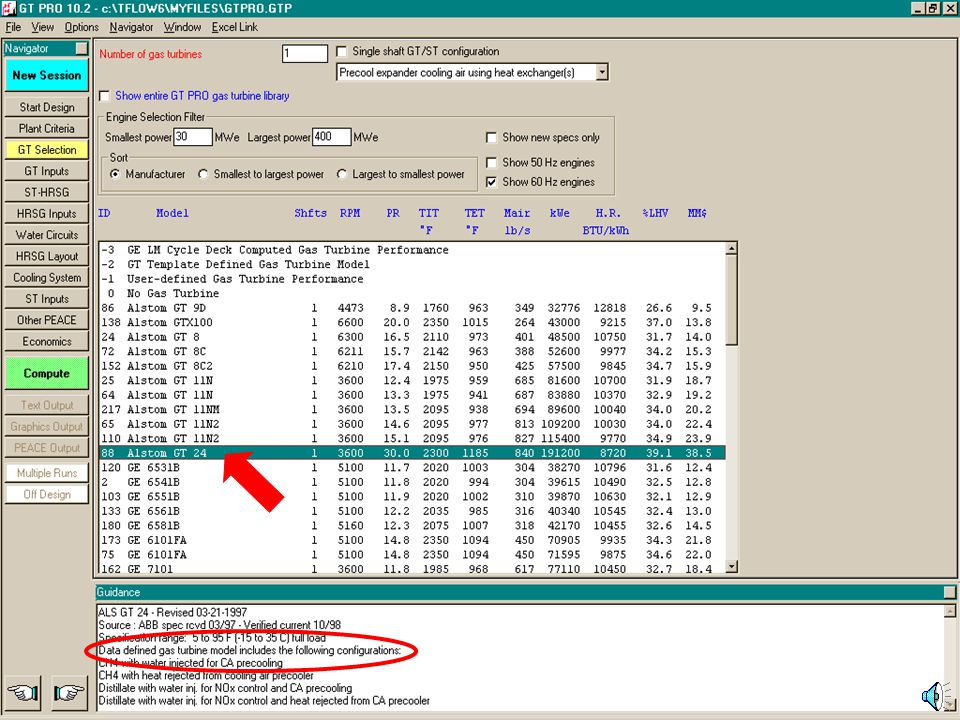Uncheck Show 60 Hz engines
The image size is (960, 720).
click(491, 182)
